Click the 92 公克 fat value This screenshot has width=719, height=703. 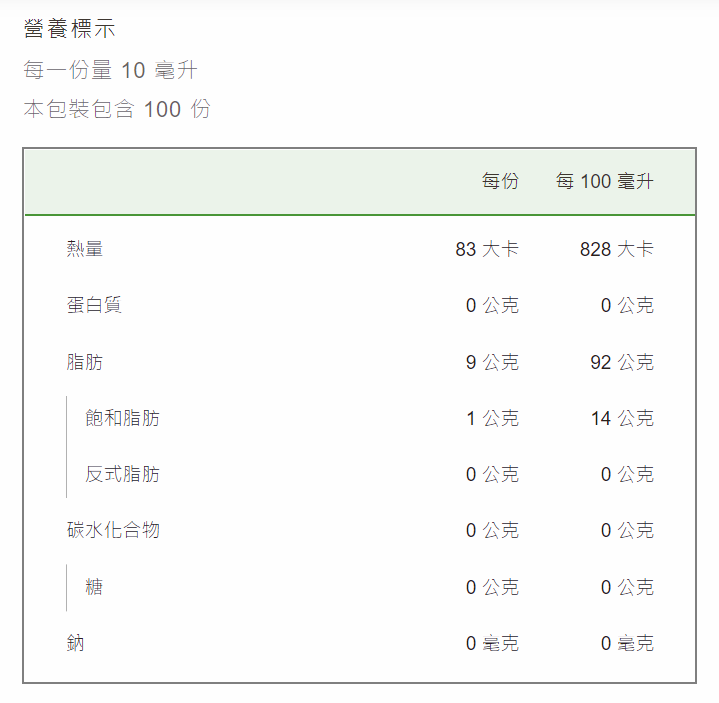coord(622,362)
